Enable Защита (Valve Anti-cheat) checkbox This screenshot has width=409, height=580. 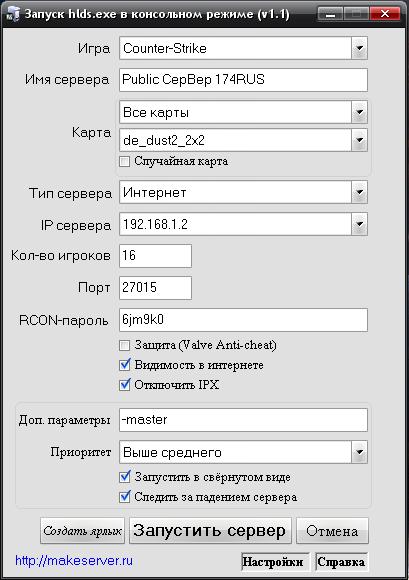tap(125, 345)
